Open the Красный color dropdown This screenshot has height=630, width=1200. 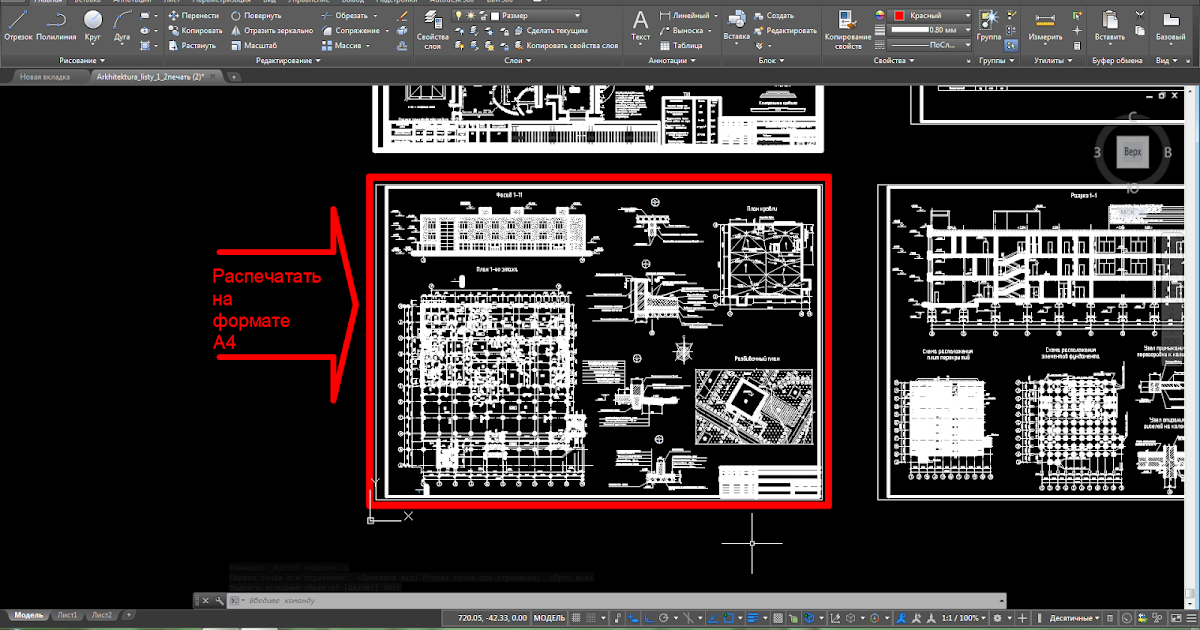[931, 16]
